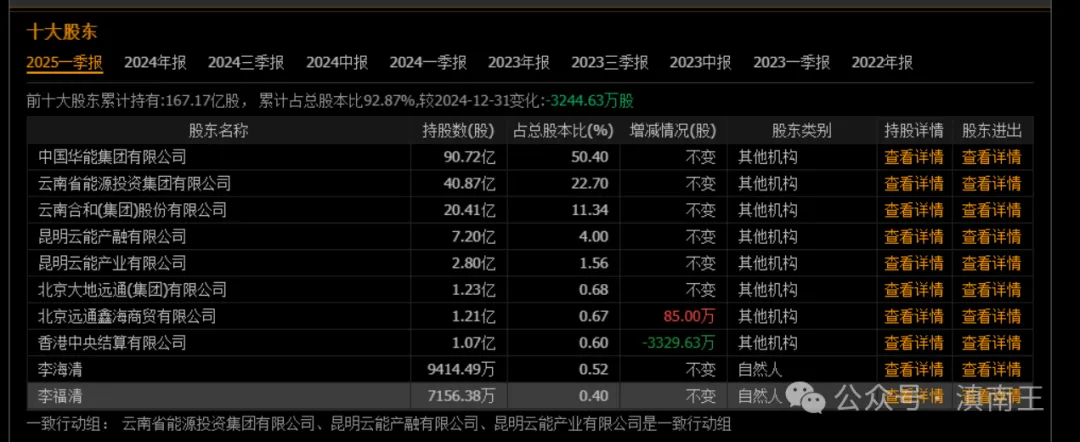Viewport: 1080px width, 442px height.
Task: Click the 9414.49万 share count cell
Action: (x=461, y=370)
